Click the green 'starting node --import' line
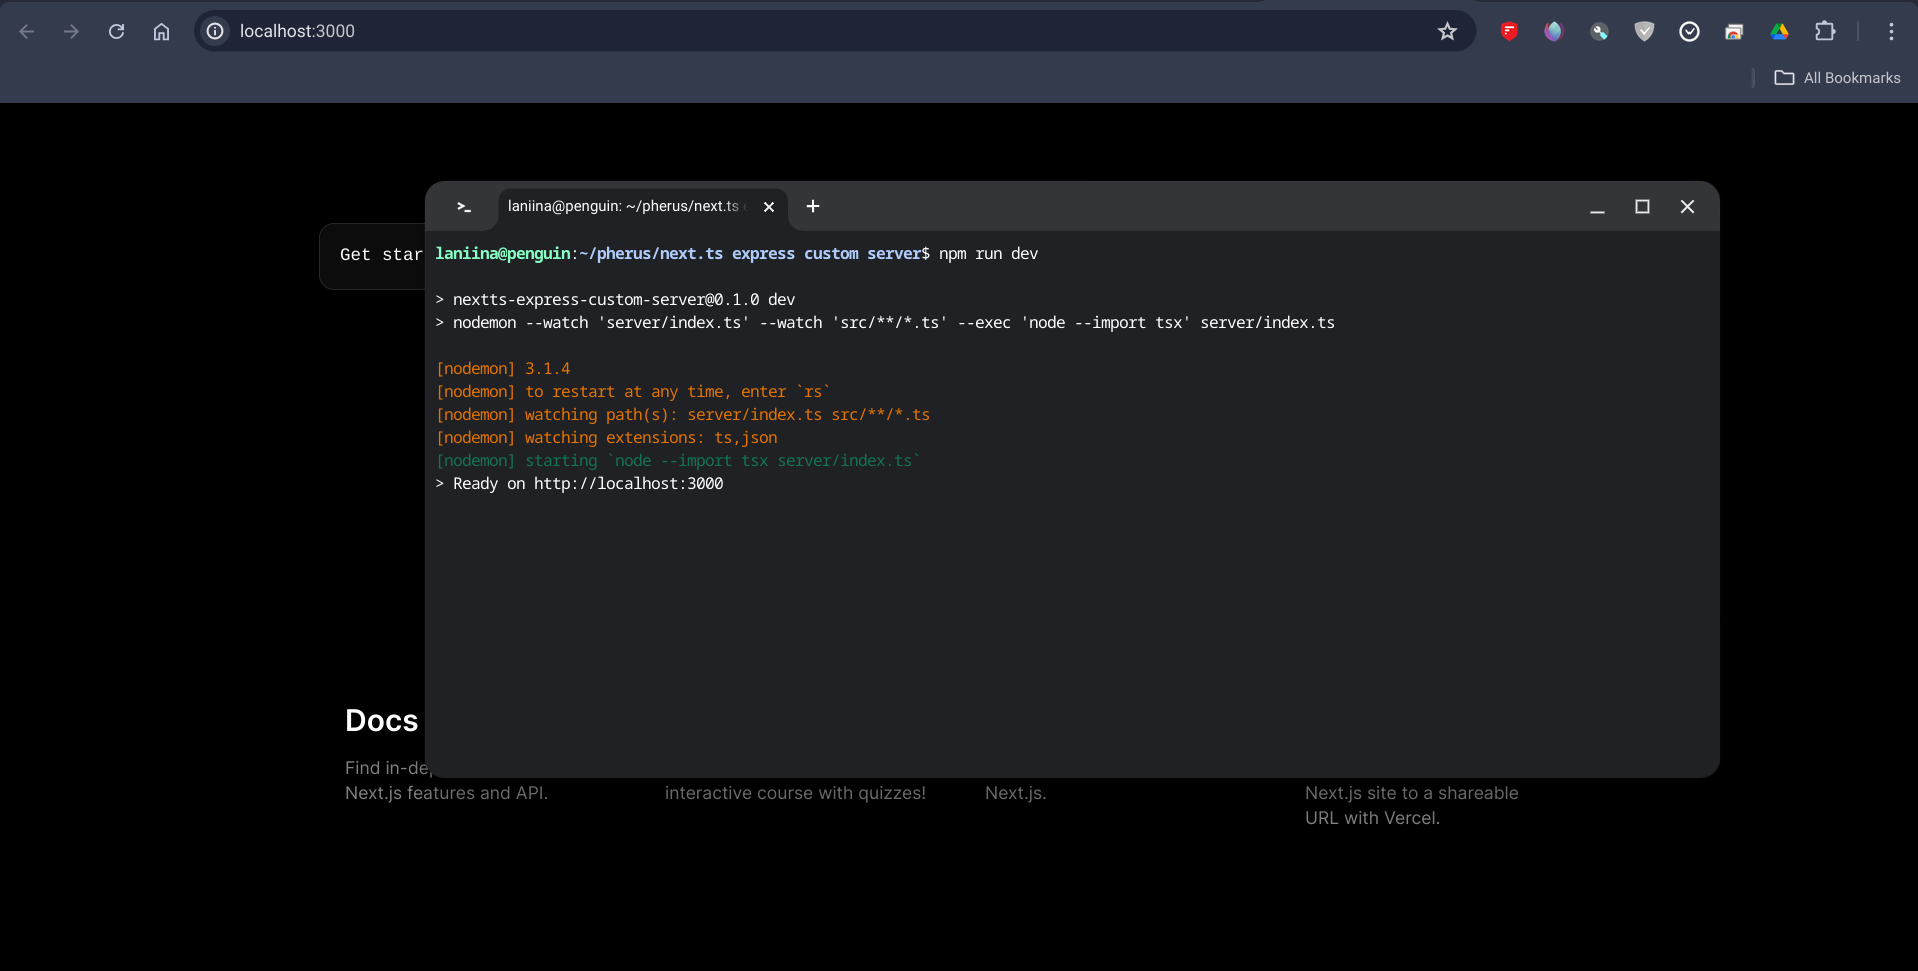The height and width of the screenshot is (971, 1918). (678, 461)
